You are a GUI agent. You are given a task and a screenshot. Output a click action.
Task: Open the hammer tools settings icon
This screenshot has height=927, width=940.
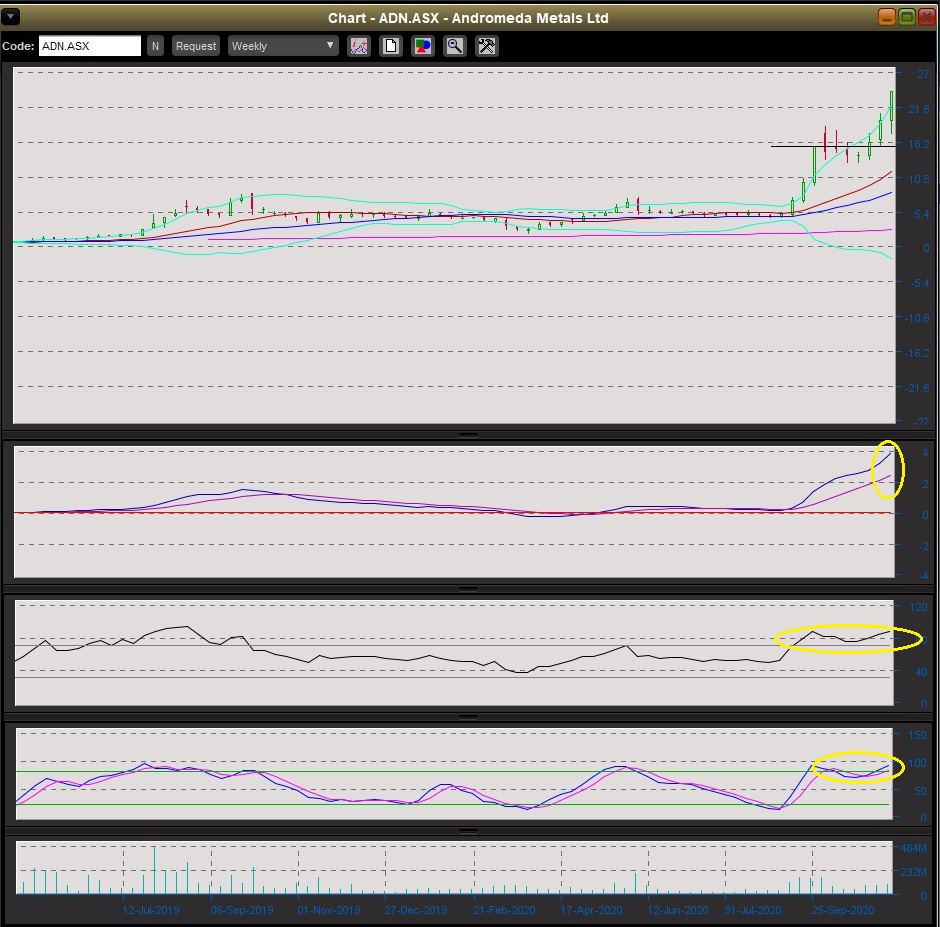(487, 46)
